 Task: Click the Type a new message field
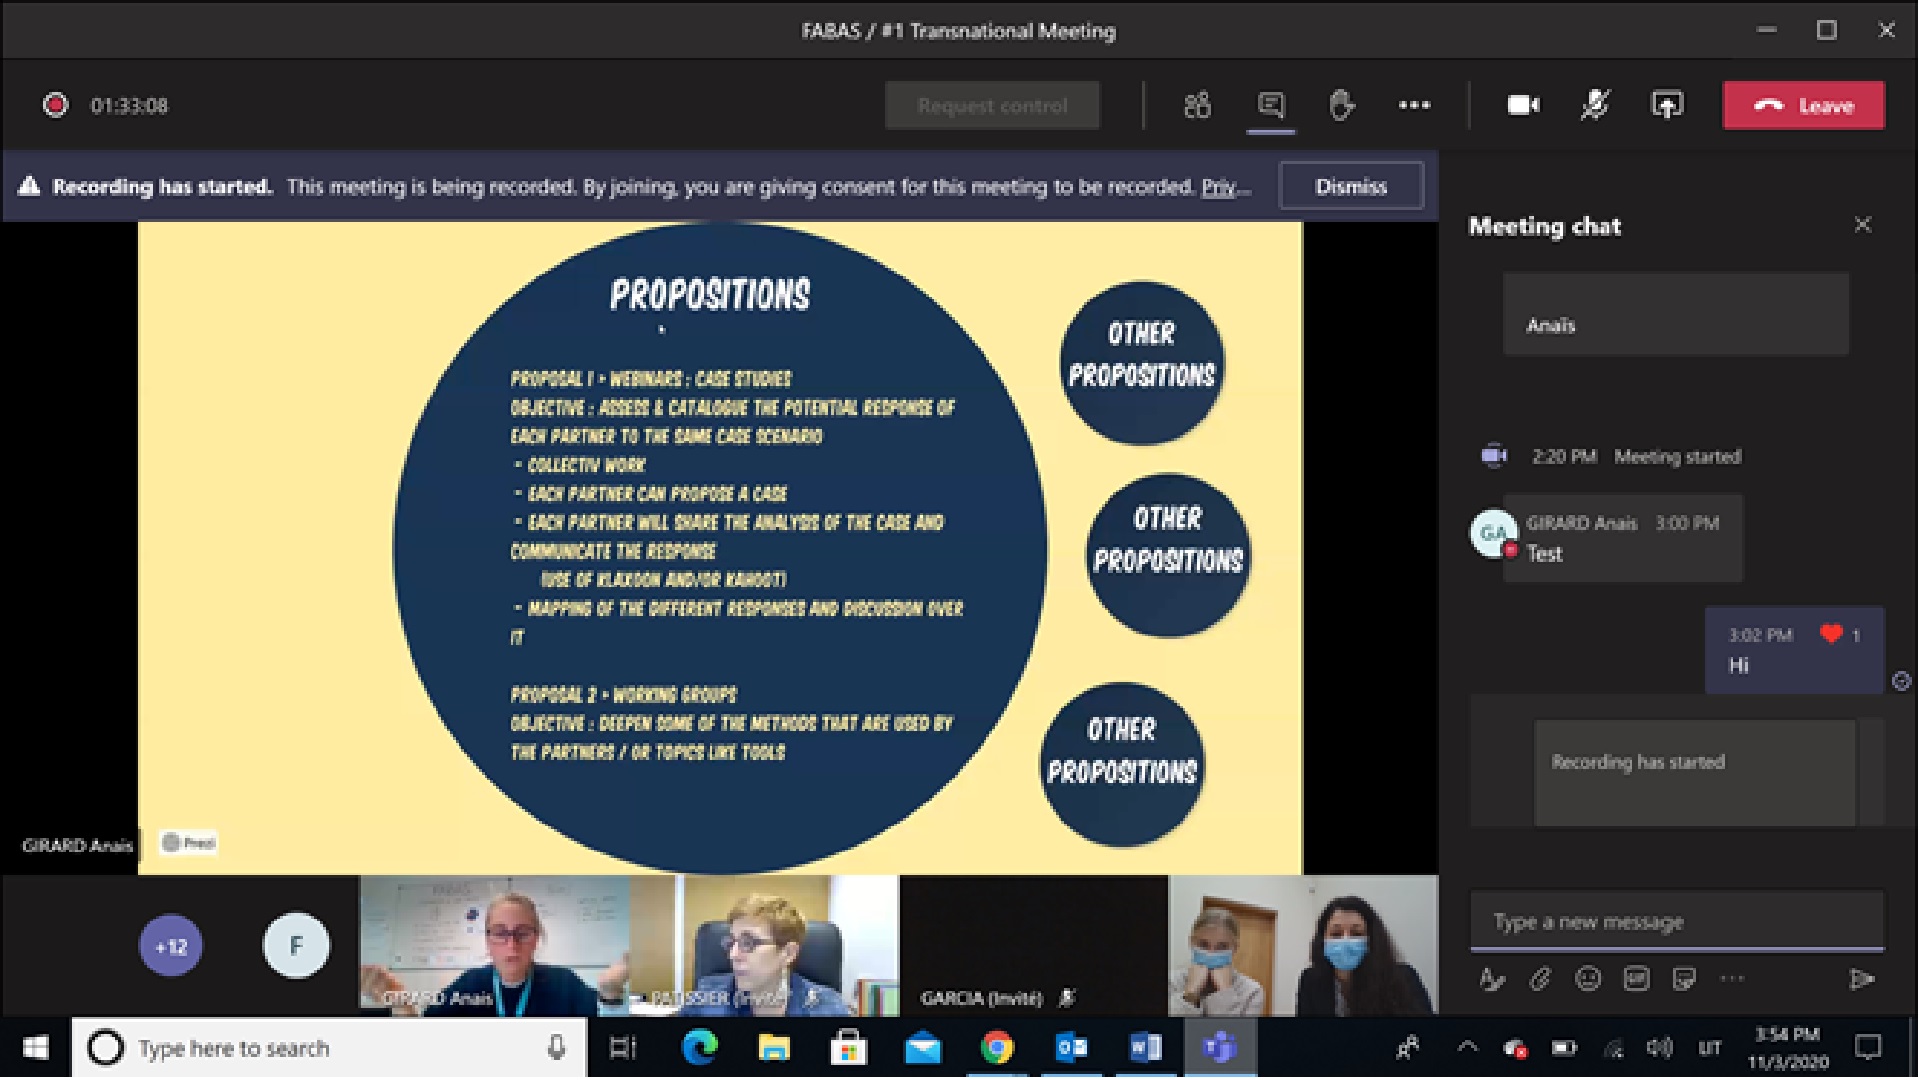point(1676,922)
